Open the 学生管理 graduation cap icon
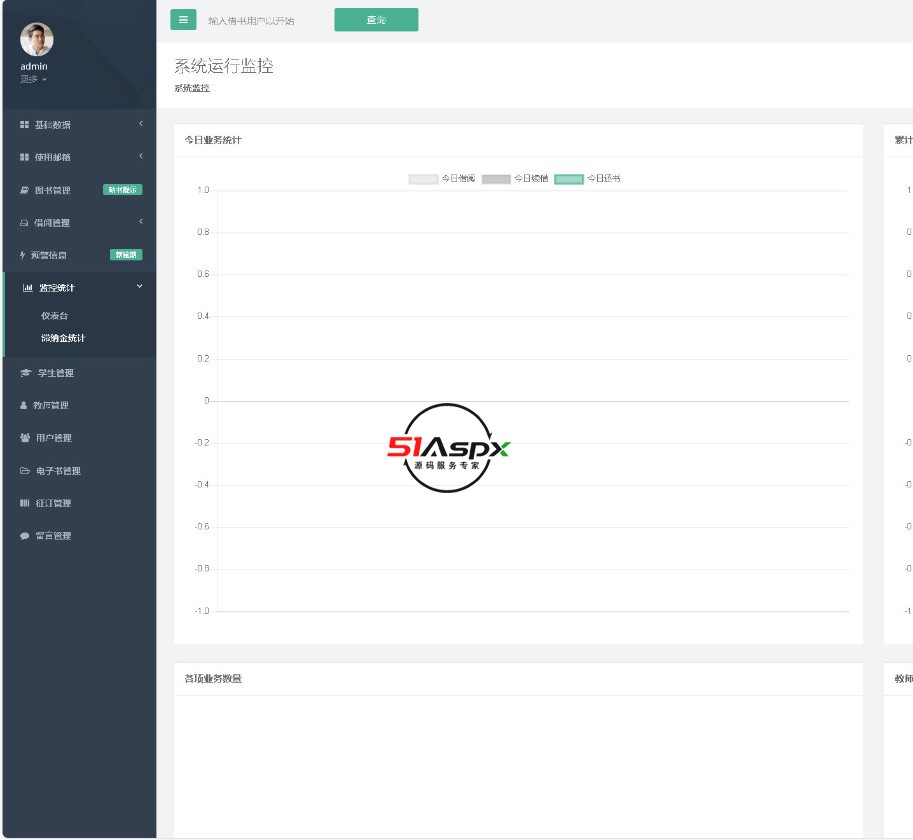The width and height of the screenshot is (913, 840). coord(25,373)
